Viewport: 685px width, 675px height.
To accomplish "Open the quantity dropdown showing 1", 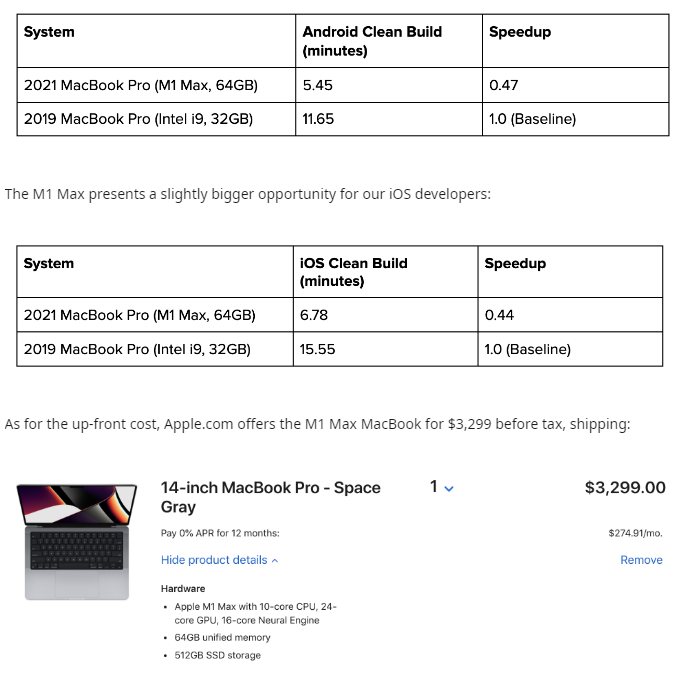I will point(442,487).
